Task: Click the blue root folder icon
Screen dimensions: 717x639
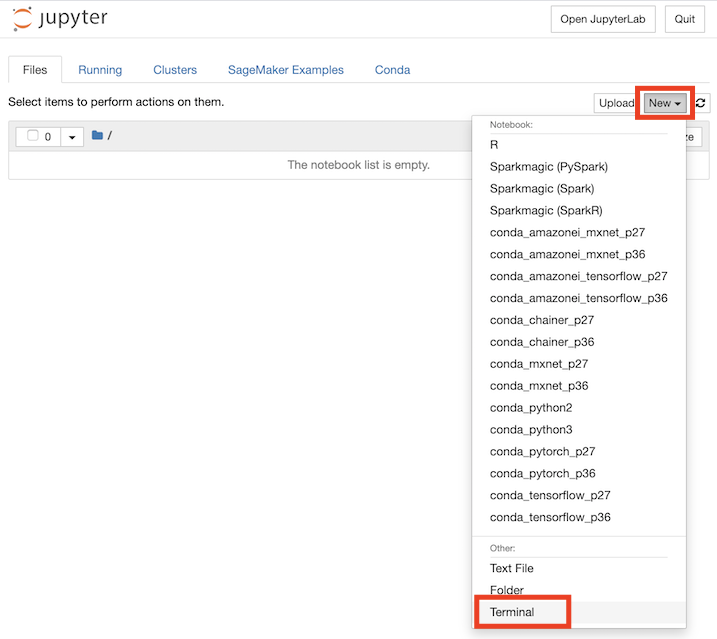Action: click(x=97, y=135)
